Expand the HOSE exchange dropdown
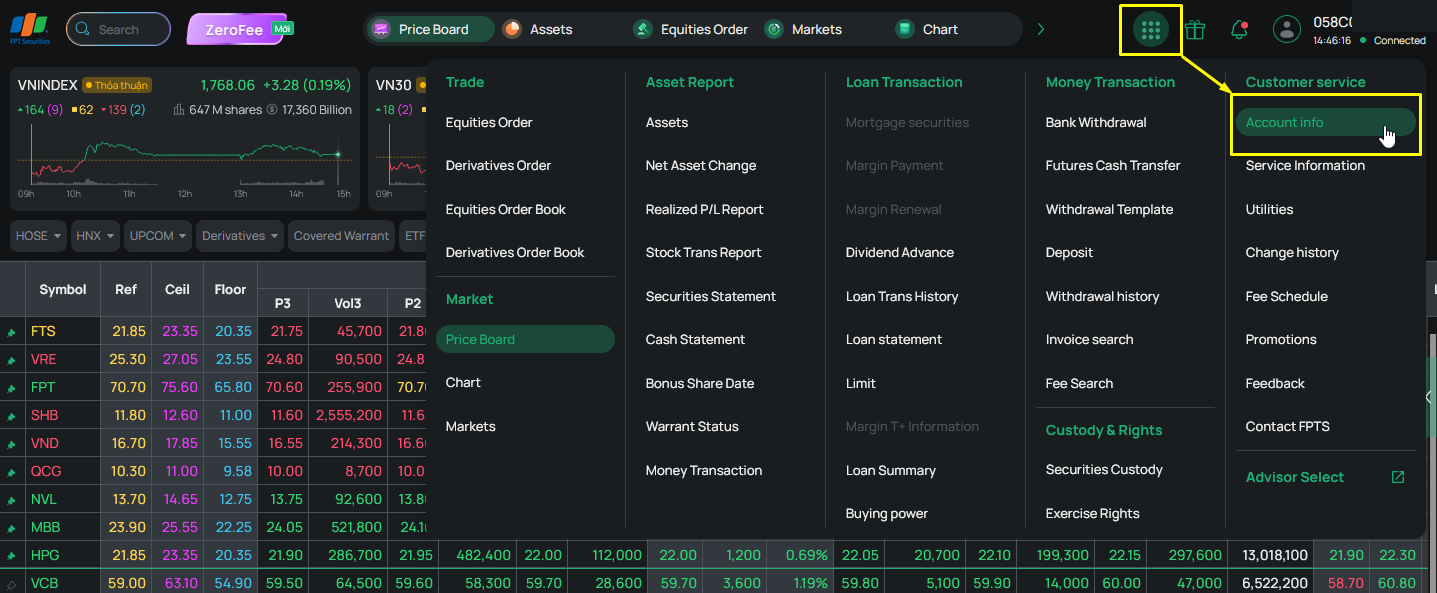The image size is (1437, 593). (39, 236)
